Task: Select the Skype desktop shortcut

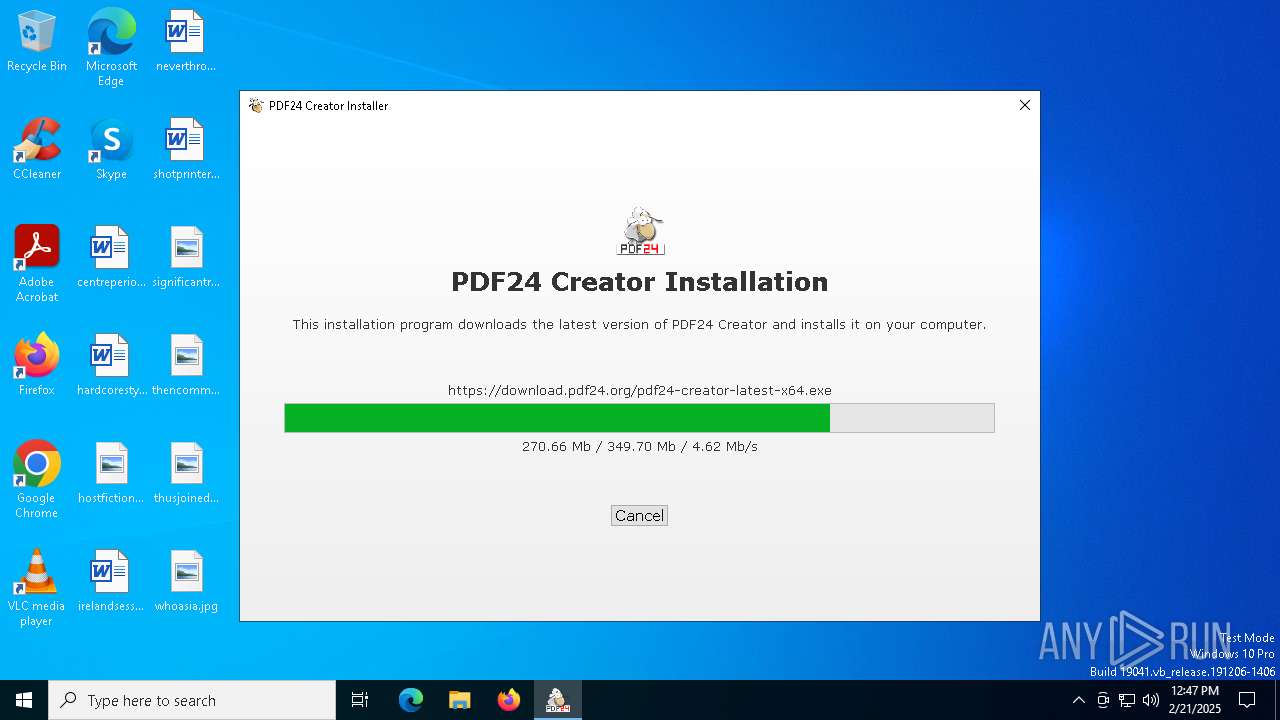Action: tap(111, 150)
